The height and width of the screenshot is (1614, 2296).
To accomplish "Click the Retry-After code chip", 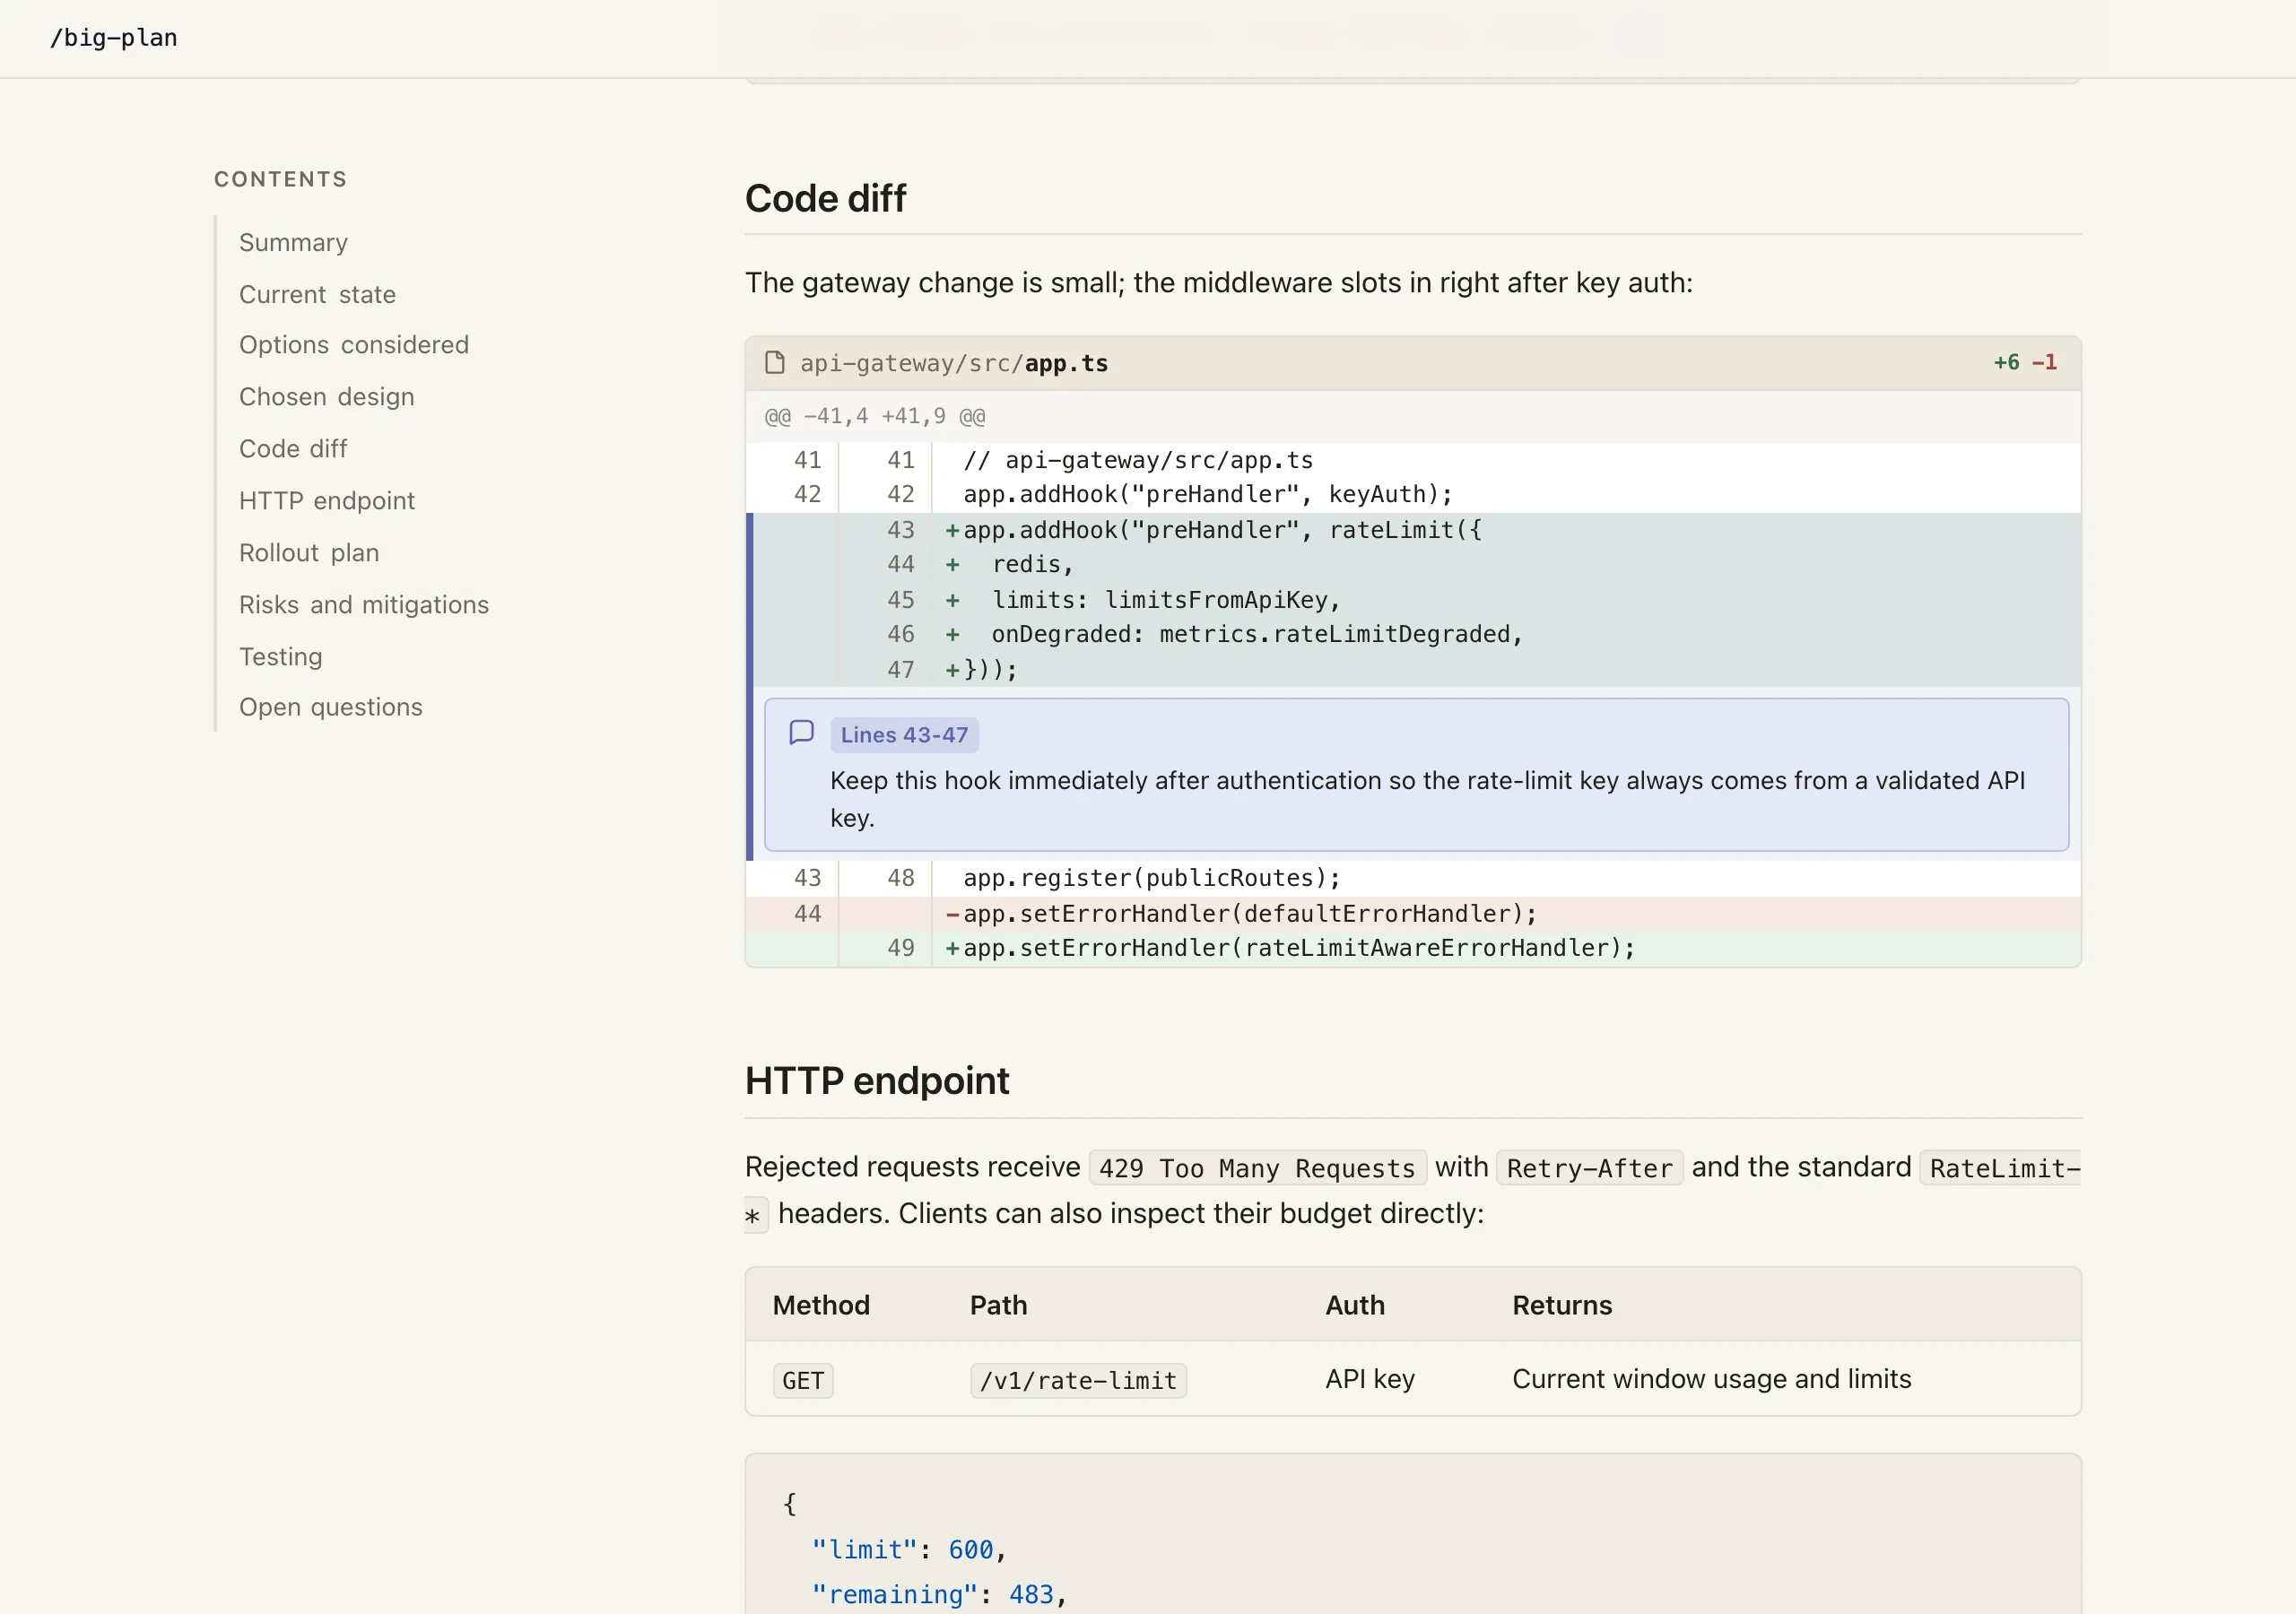I will pos(1589,1168).
